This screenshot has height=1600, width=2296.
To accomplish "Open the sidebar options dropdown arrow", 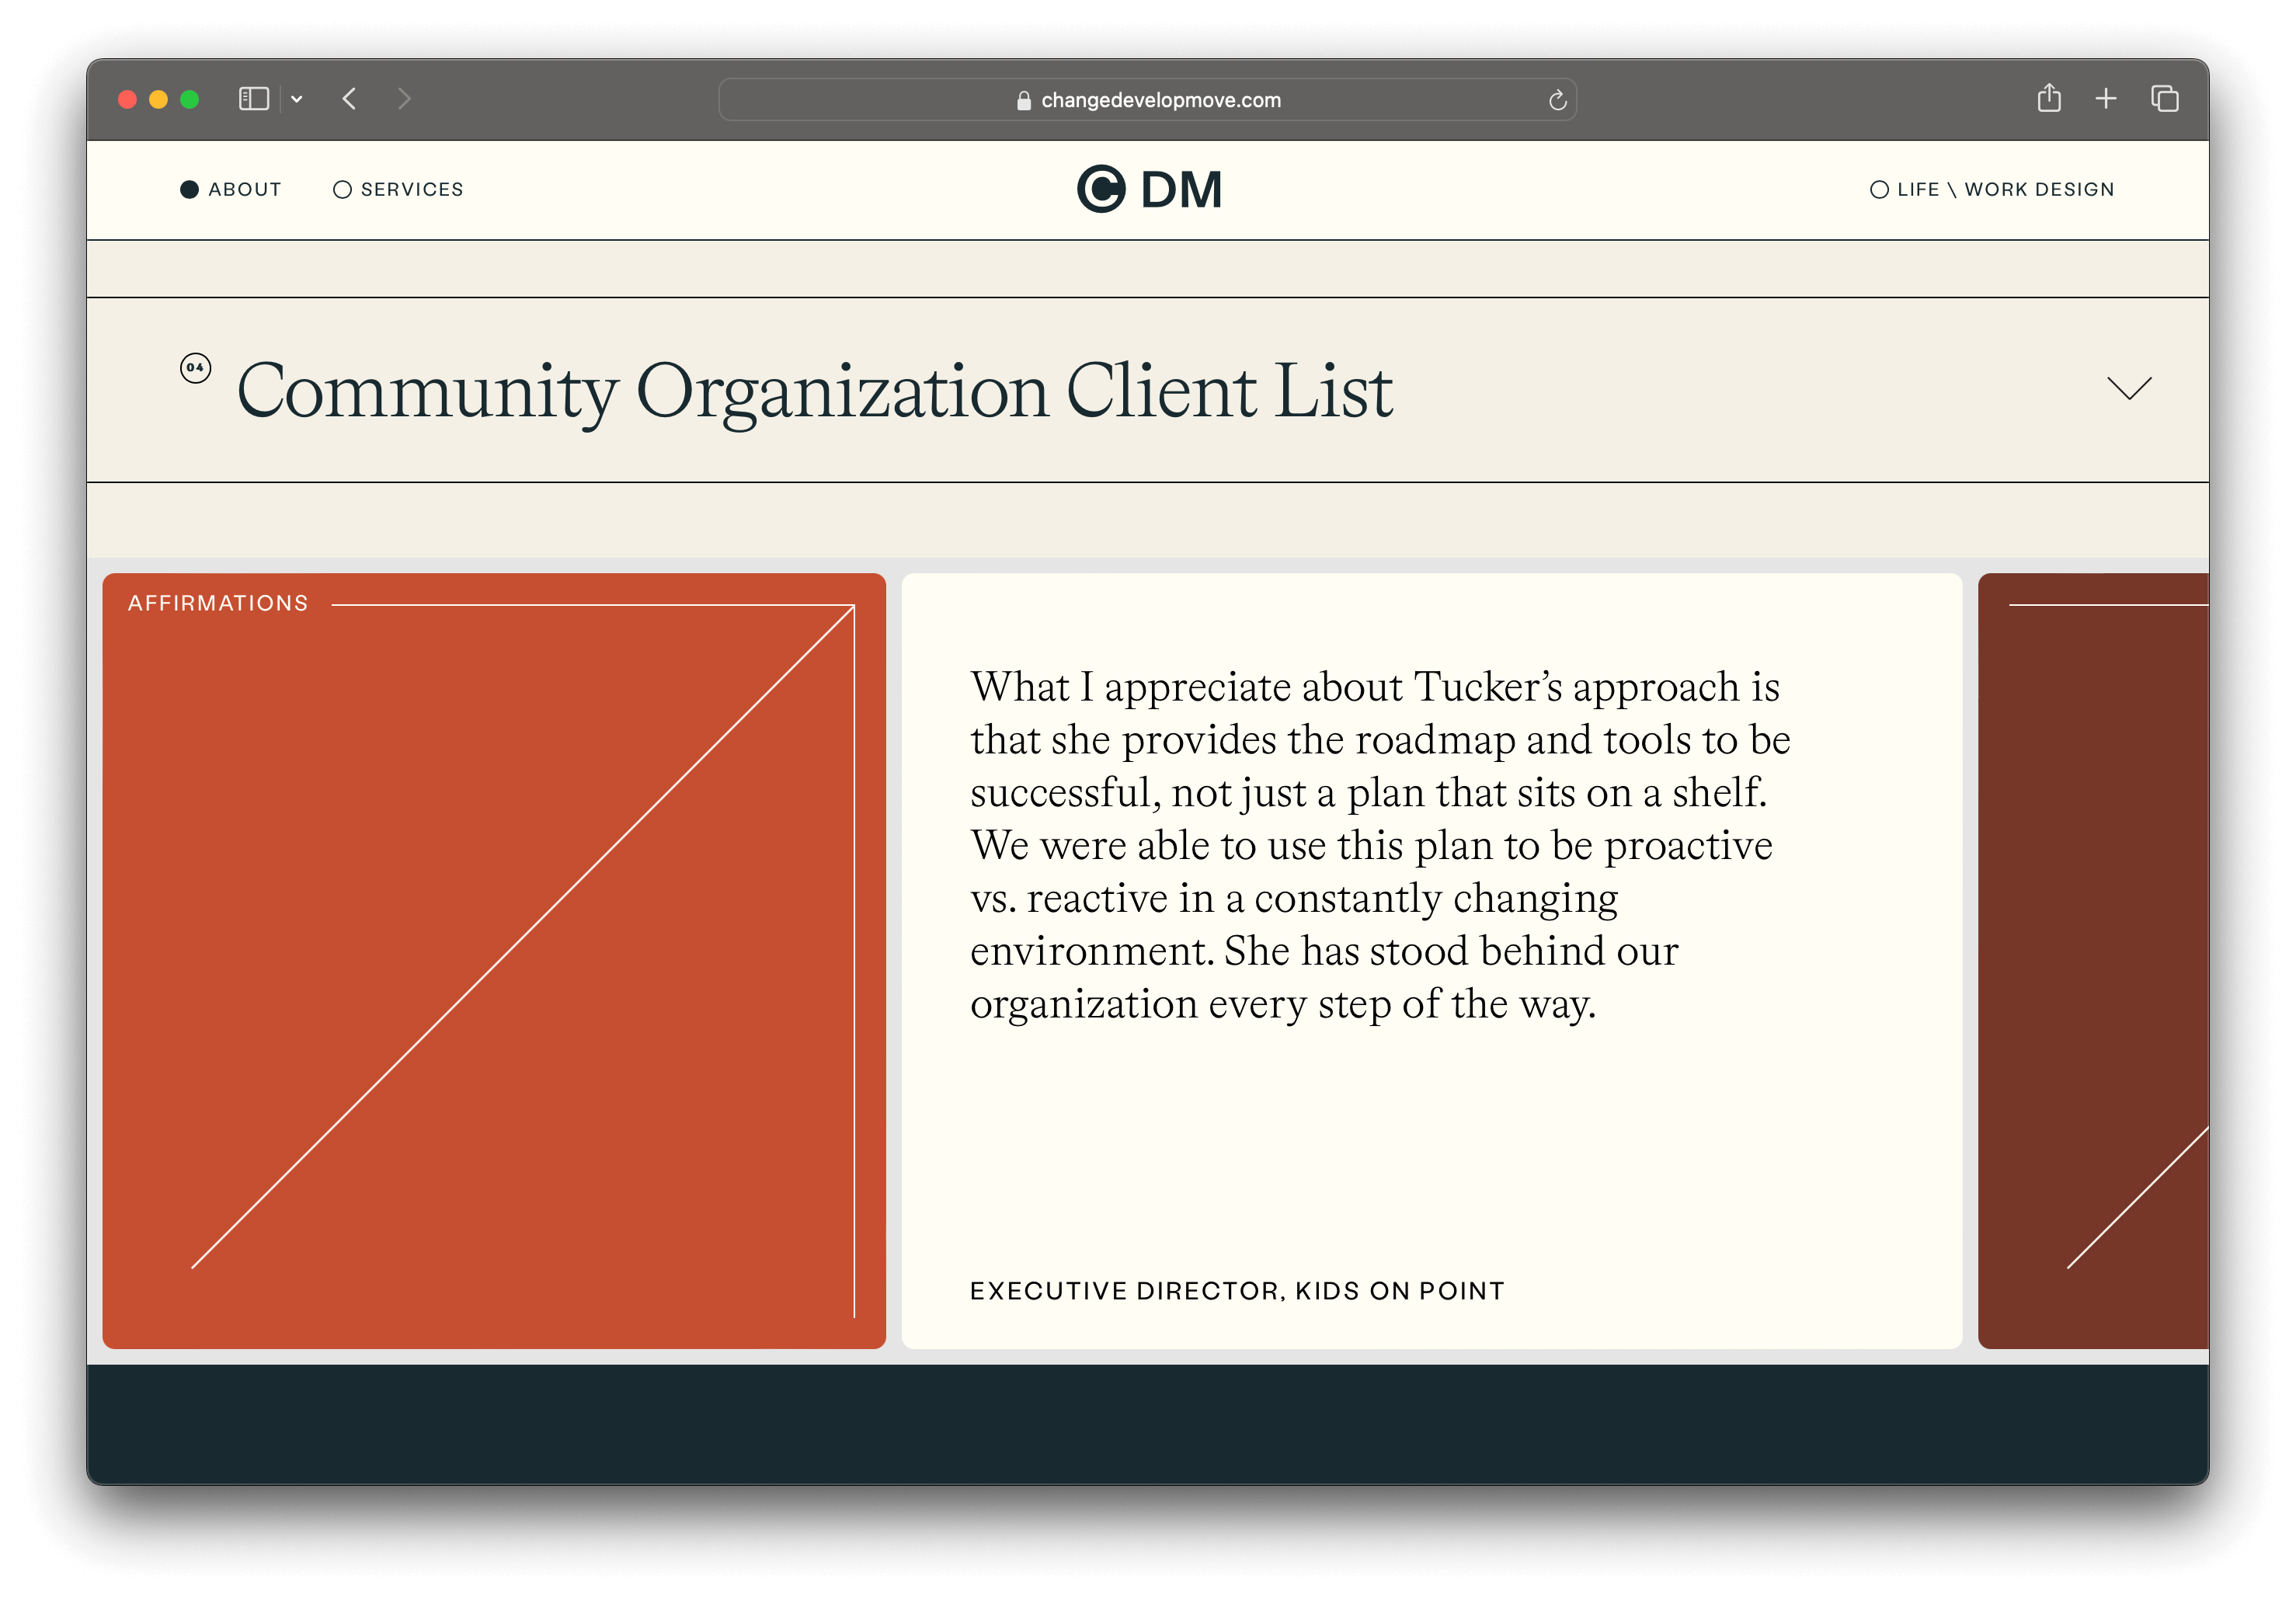I will click(297, 99).
